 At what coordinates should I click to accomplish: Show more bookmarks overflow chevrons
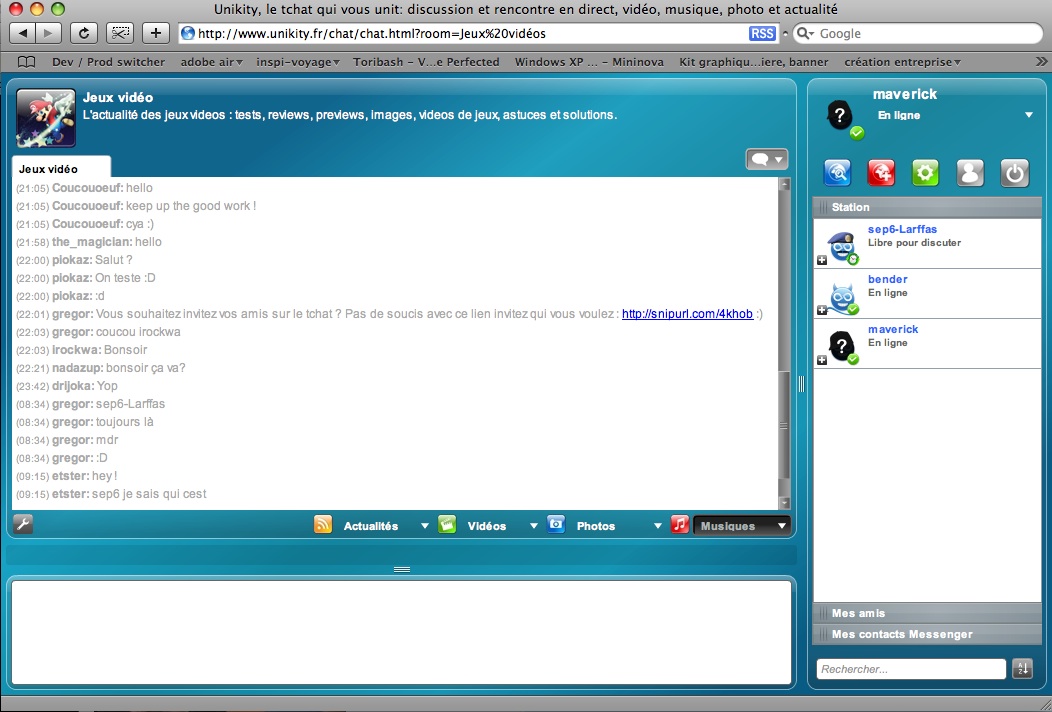pos(1041,62)
